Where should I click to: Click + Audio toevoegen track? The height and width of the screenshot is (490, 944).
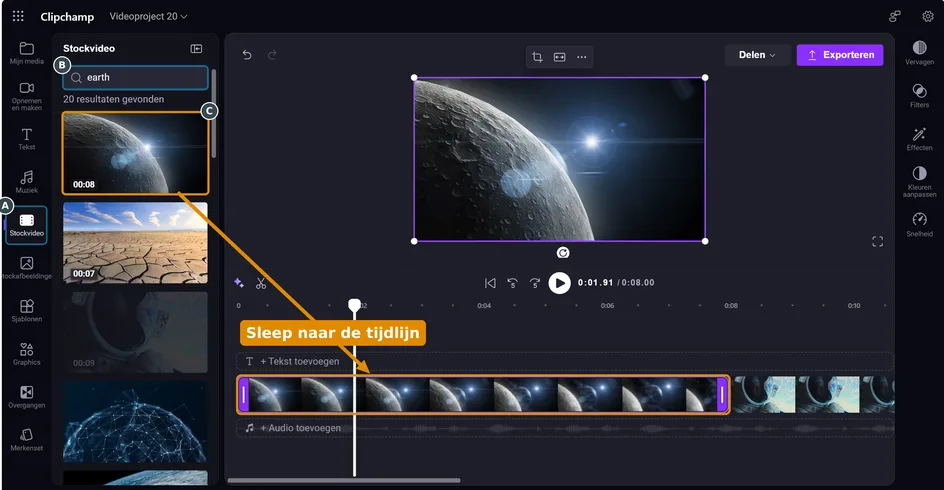(564, 428)
